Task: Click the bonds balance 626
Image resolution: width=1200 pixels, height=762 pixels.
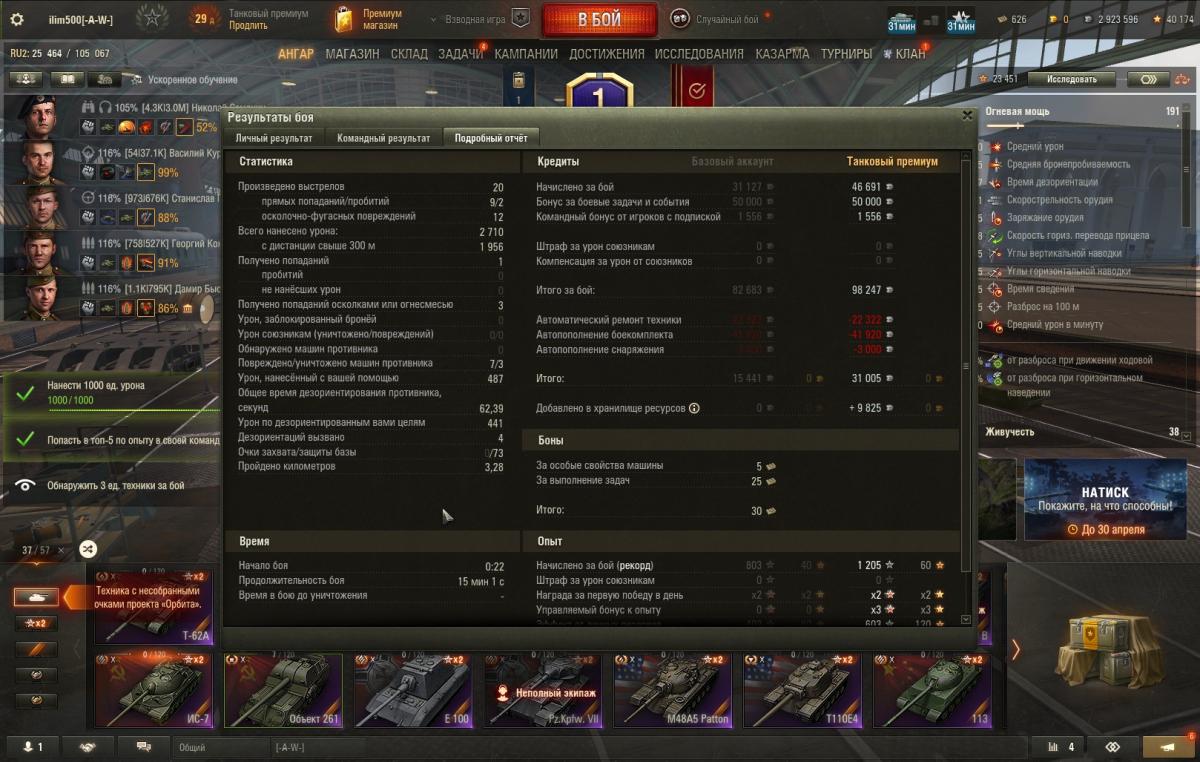Action: [x=1011, y=19]
